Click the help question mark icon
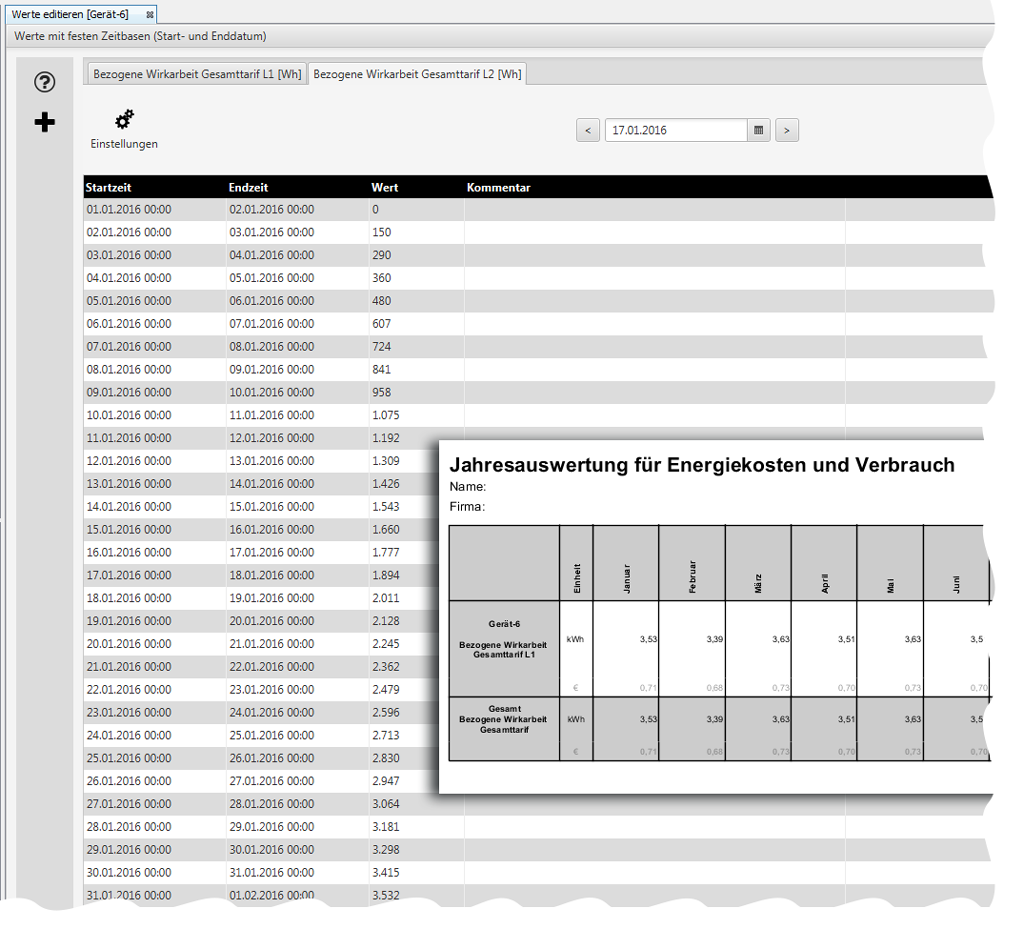Viewport: 1024px width, 949px height. [44, 82]
